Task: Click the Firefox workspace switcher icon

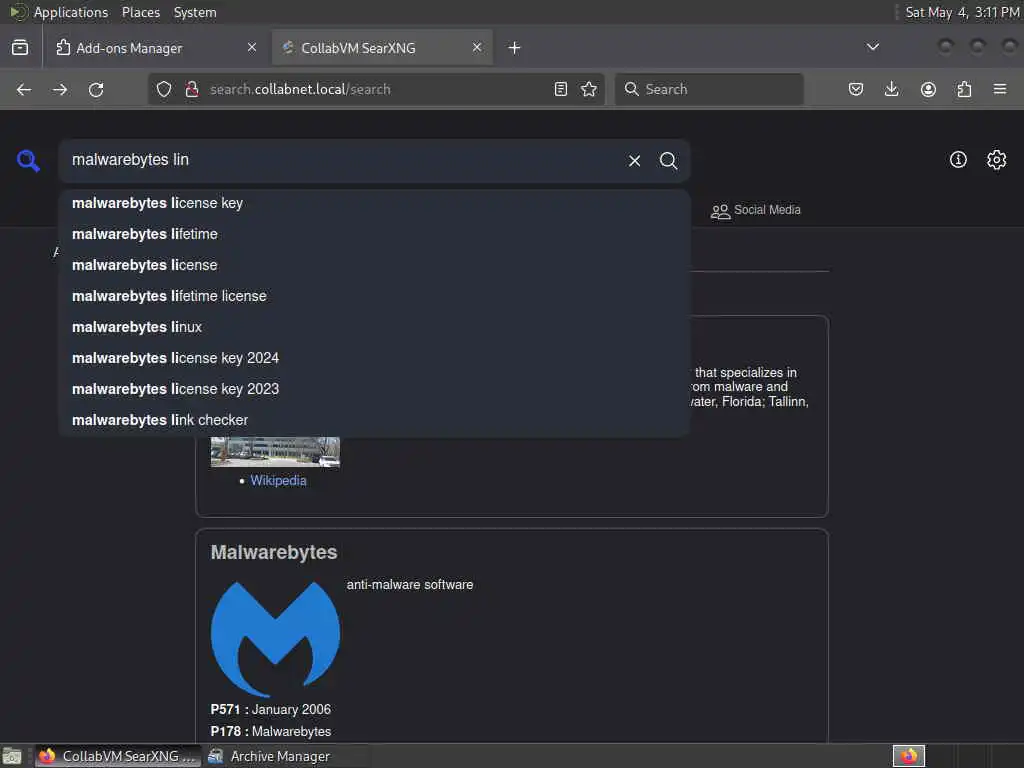Action: click(909, 756)
